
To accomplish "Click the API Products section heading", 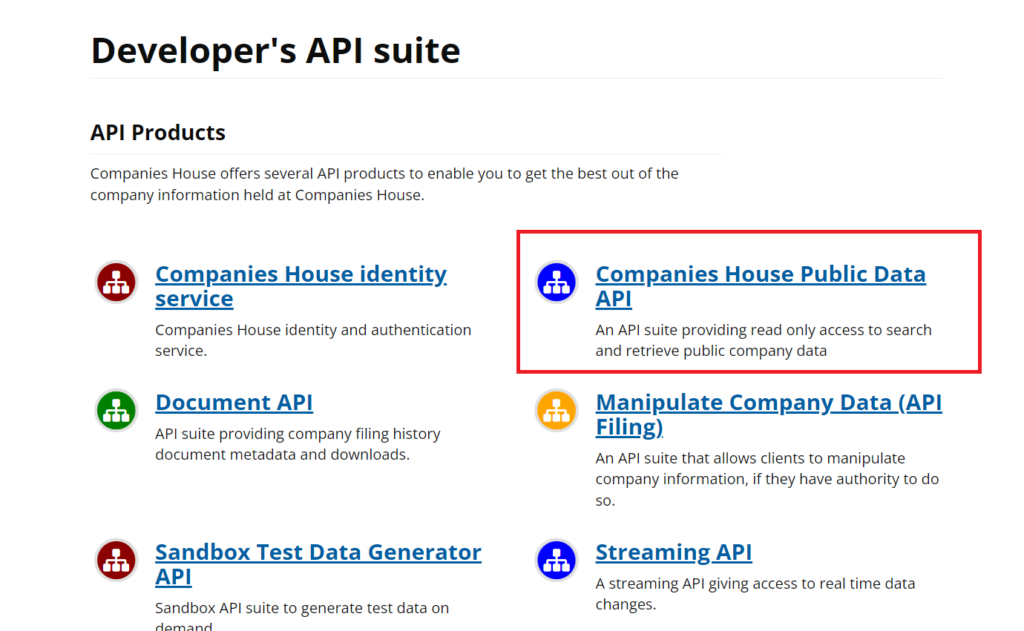I will (157, 132).
